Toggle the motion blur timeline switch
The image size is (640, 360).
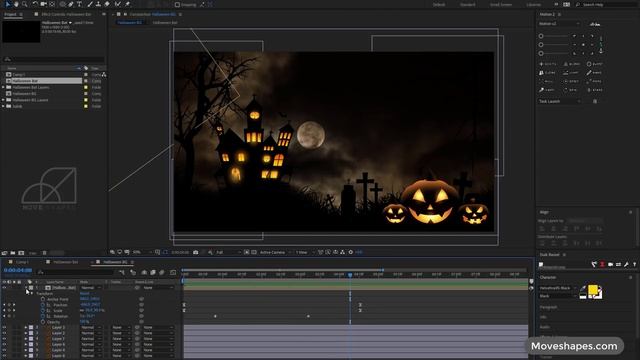pos(162,272)
